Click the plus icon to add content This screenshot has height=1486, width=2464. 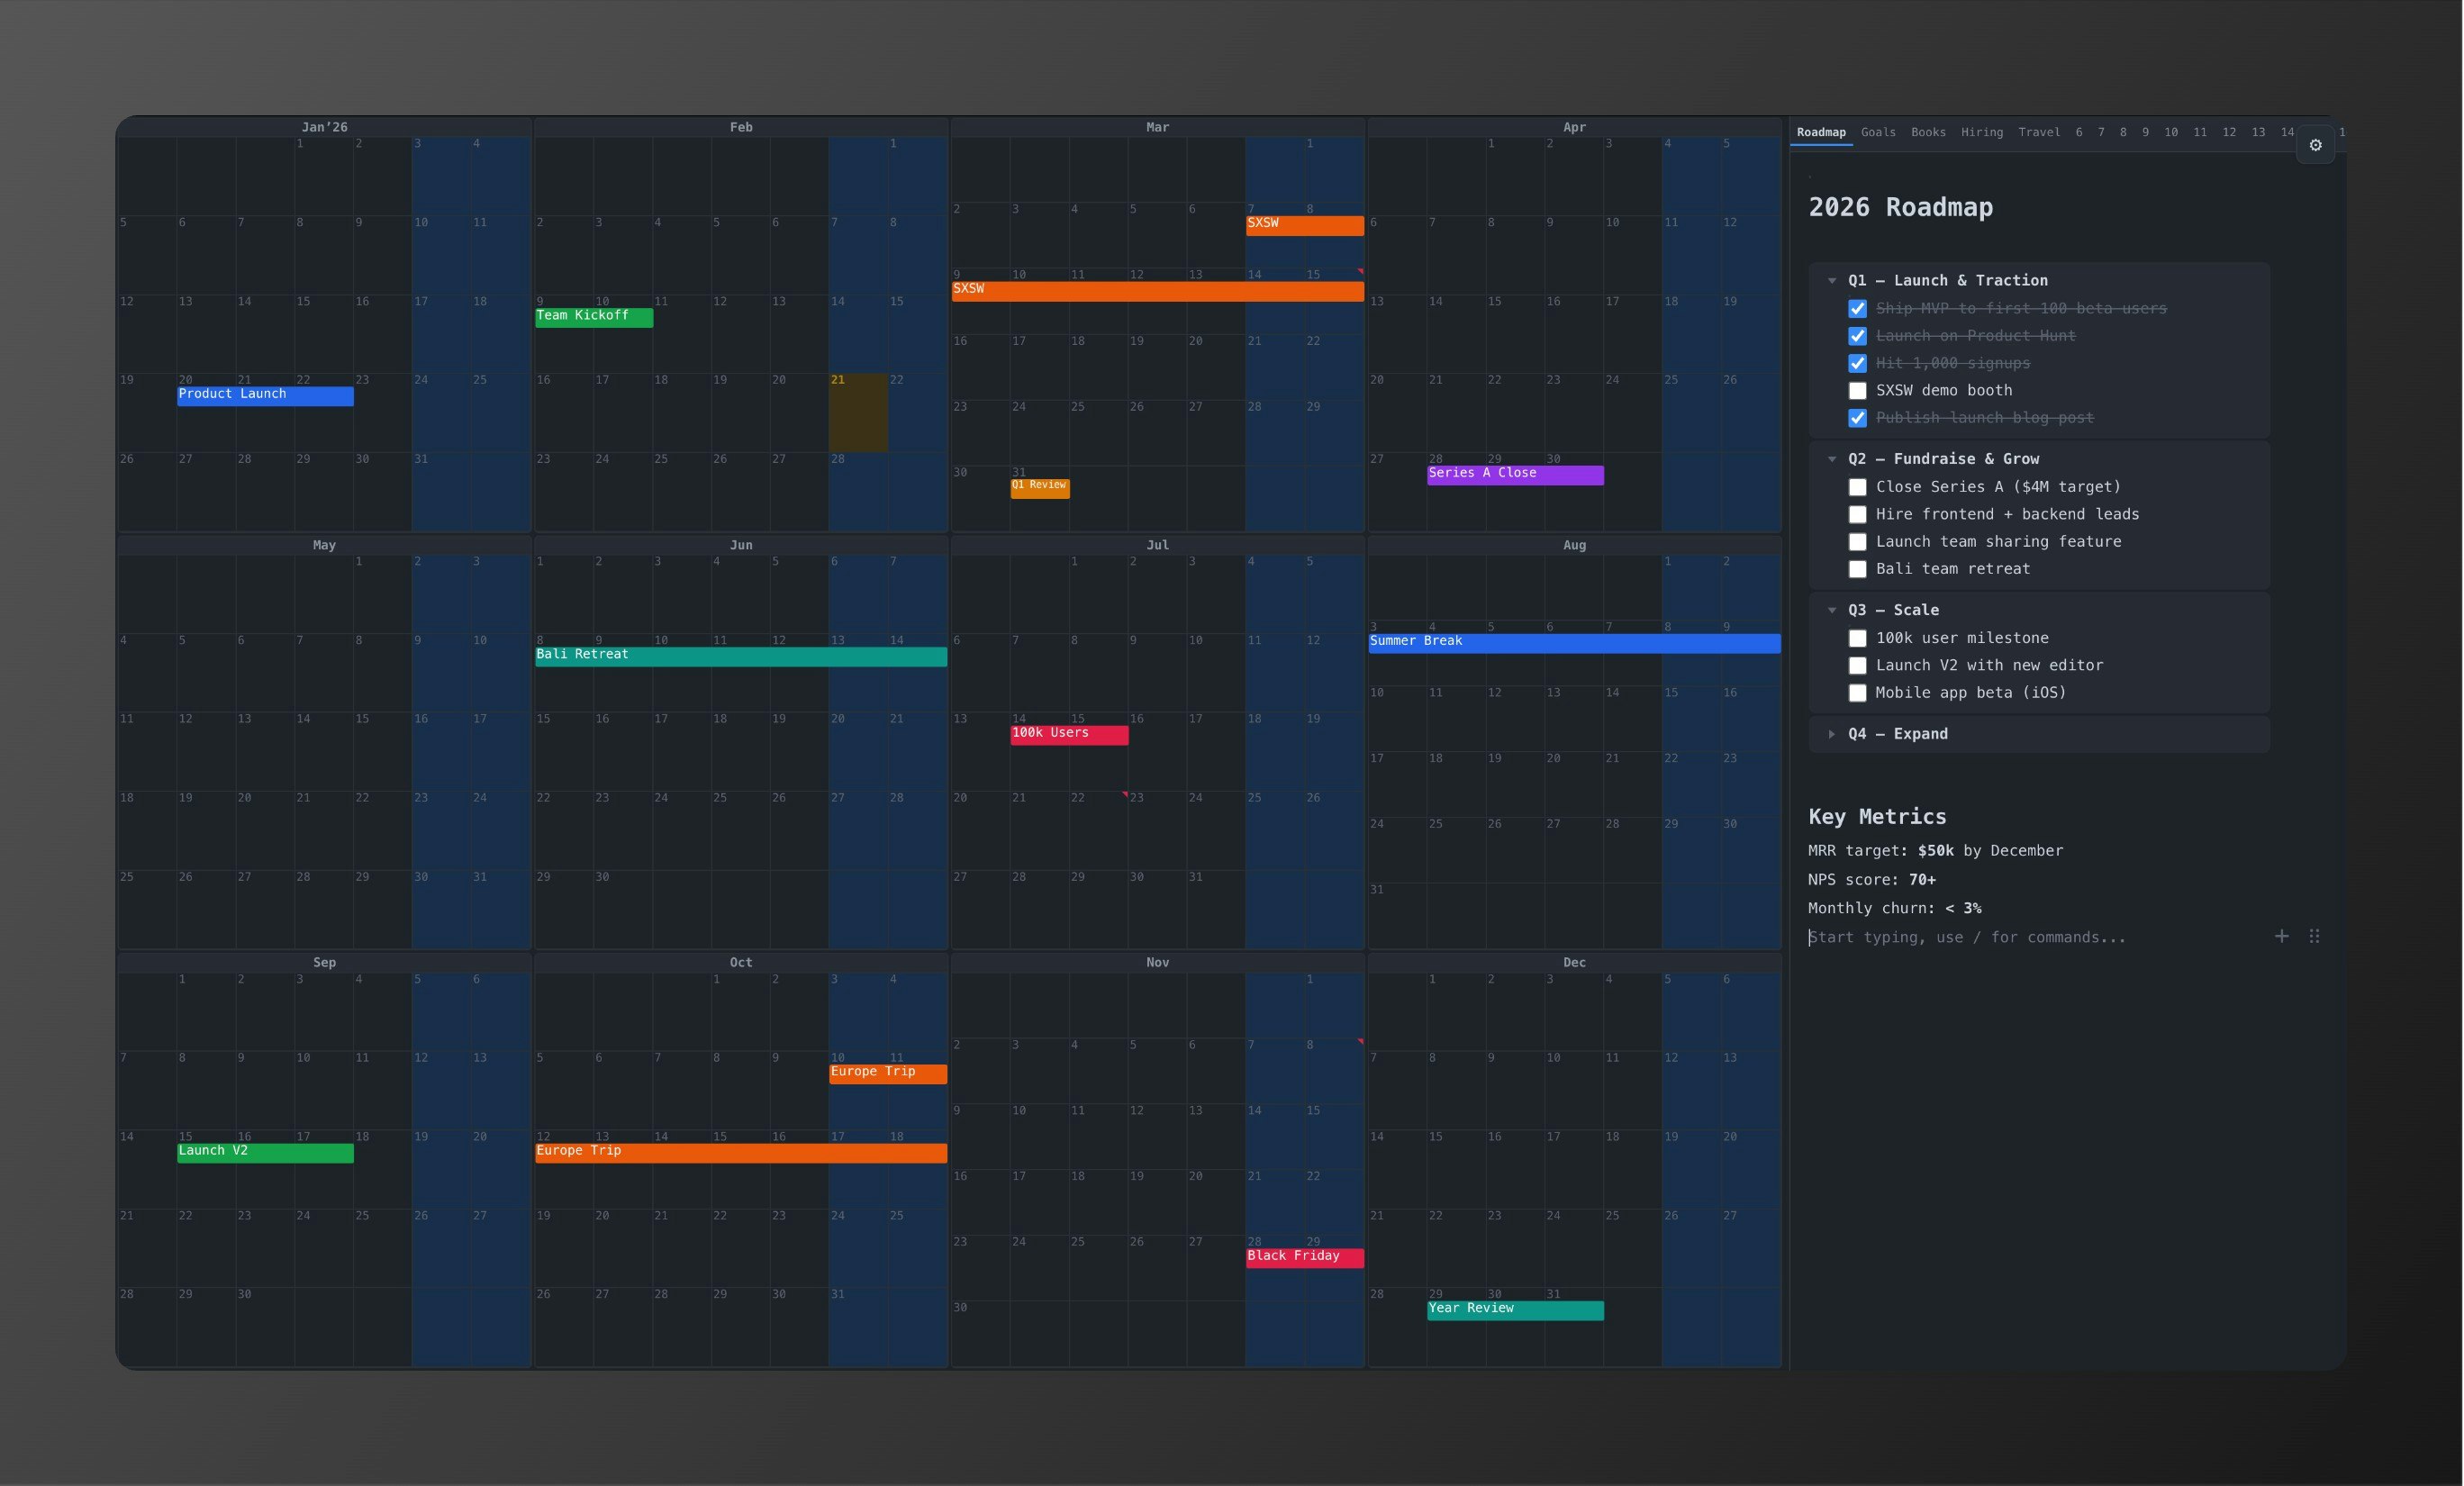tap(2282, 936)
